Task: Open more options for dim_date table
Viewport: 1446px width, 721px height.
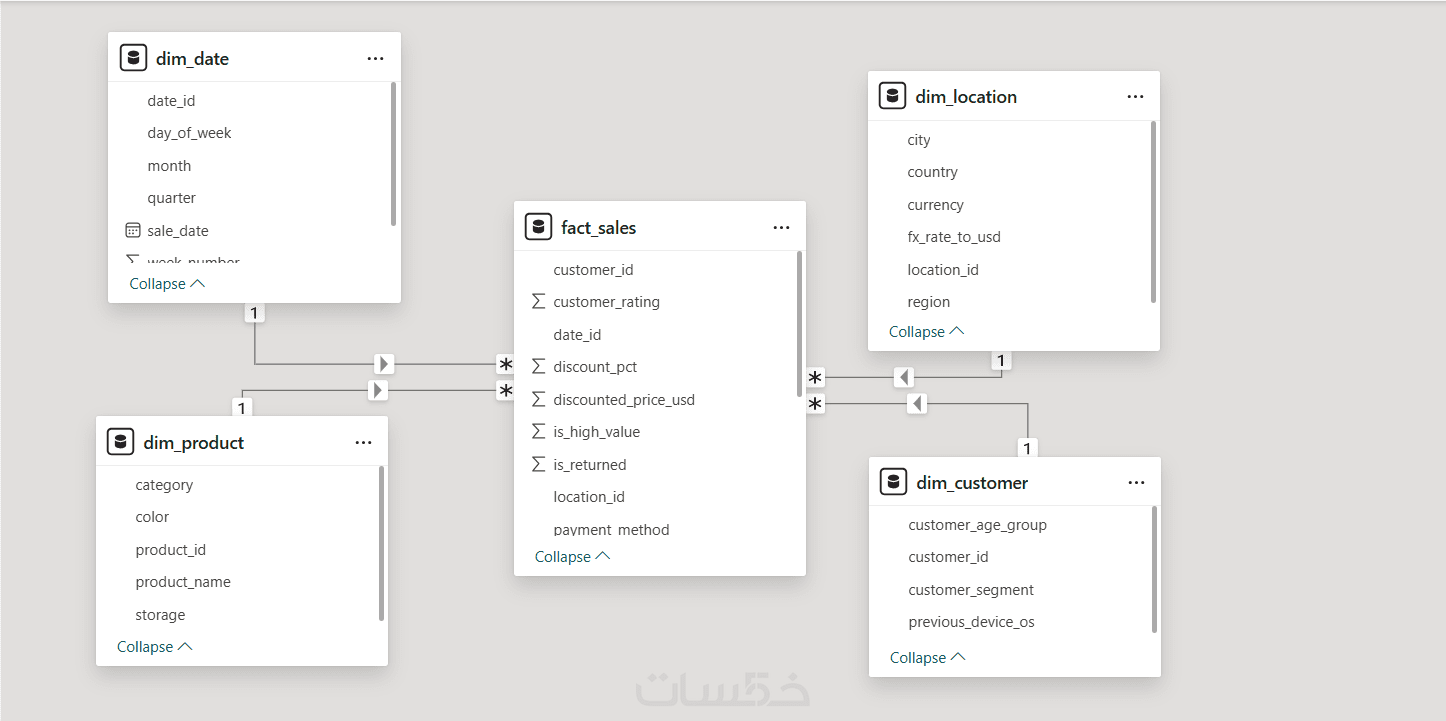Action: (x=375, y=59)
